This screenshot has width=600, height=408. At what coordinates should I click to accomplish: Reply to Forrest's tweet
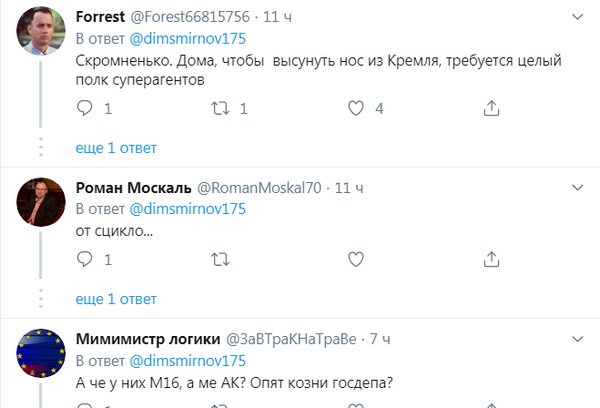(86, 108)
